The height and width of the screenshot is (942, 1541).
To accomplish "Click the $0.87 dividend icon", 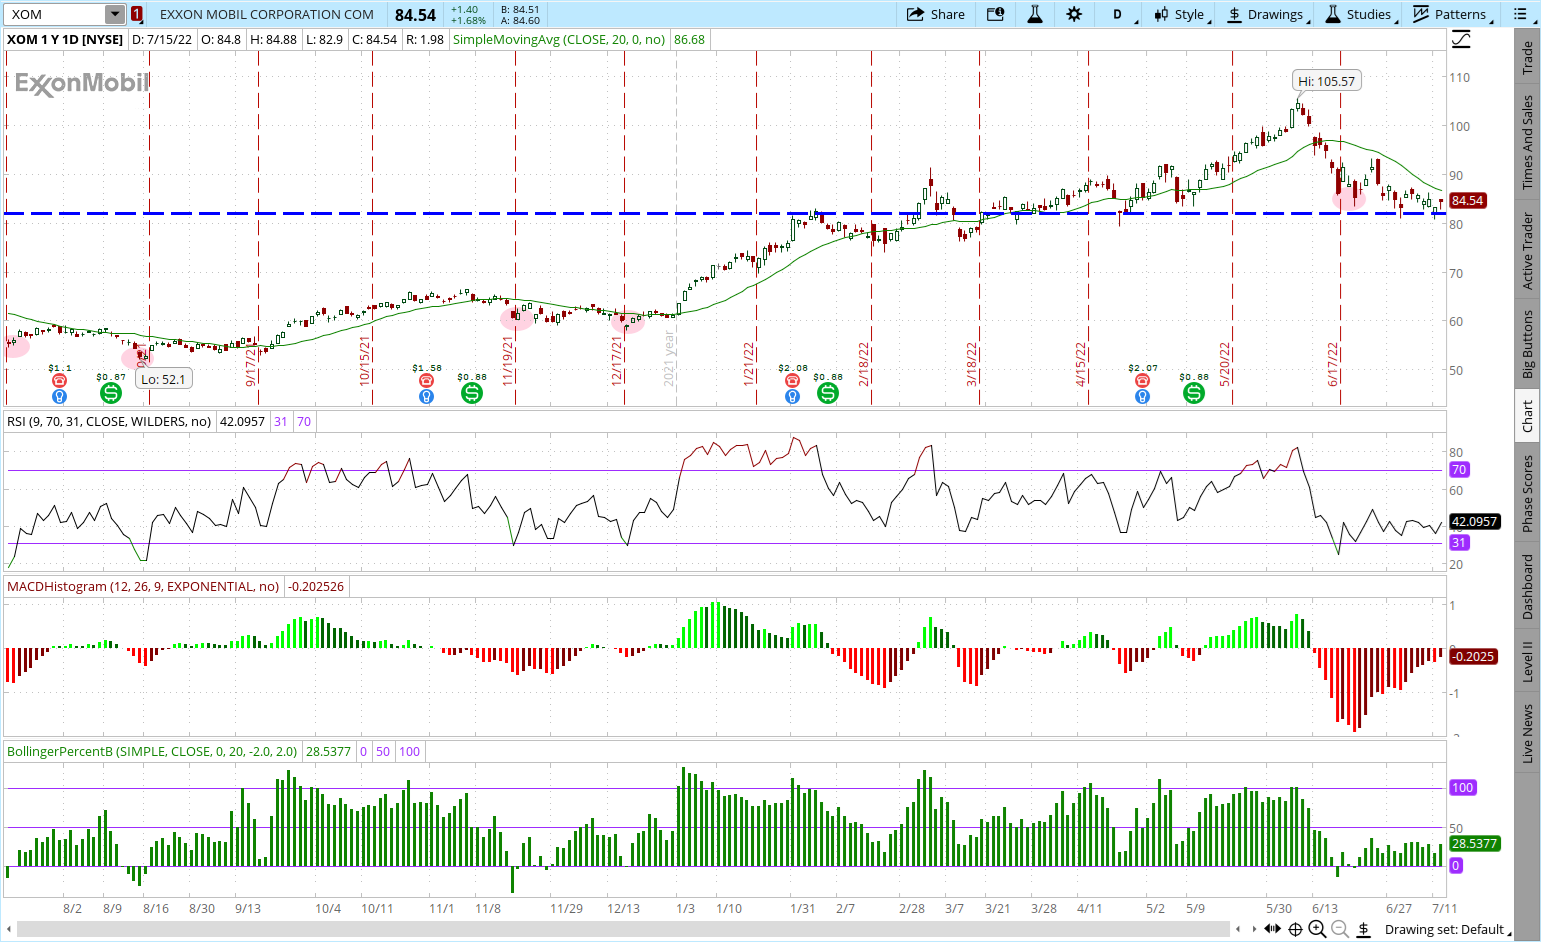I will (x=110, y=393).
